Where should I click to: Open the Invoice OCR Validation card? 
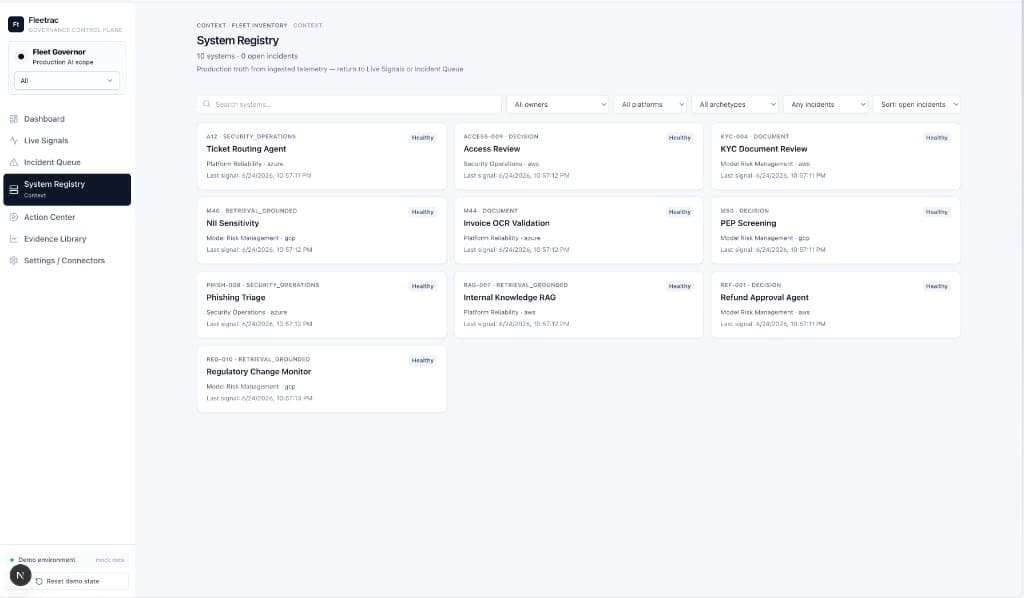579,230
